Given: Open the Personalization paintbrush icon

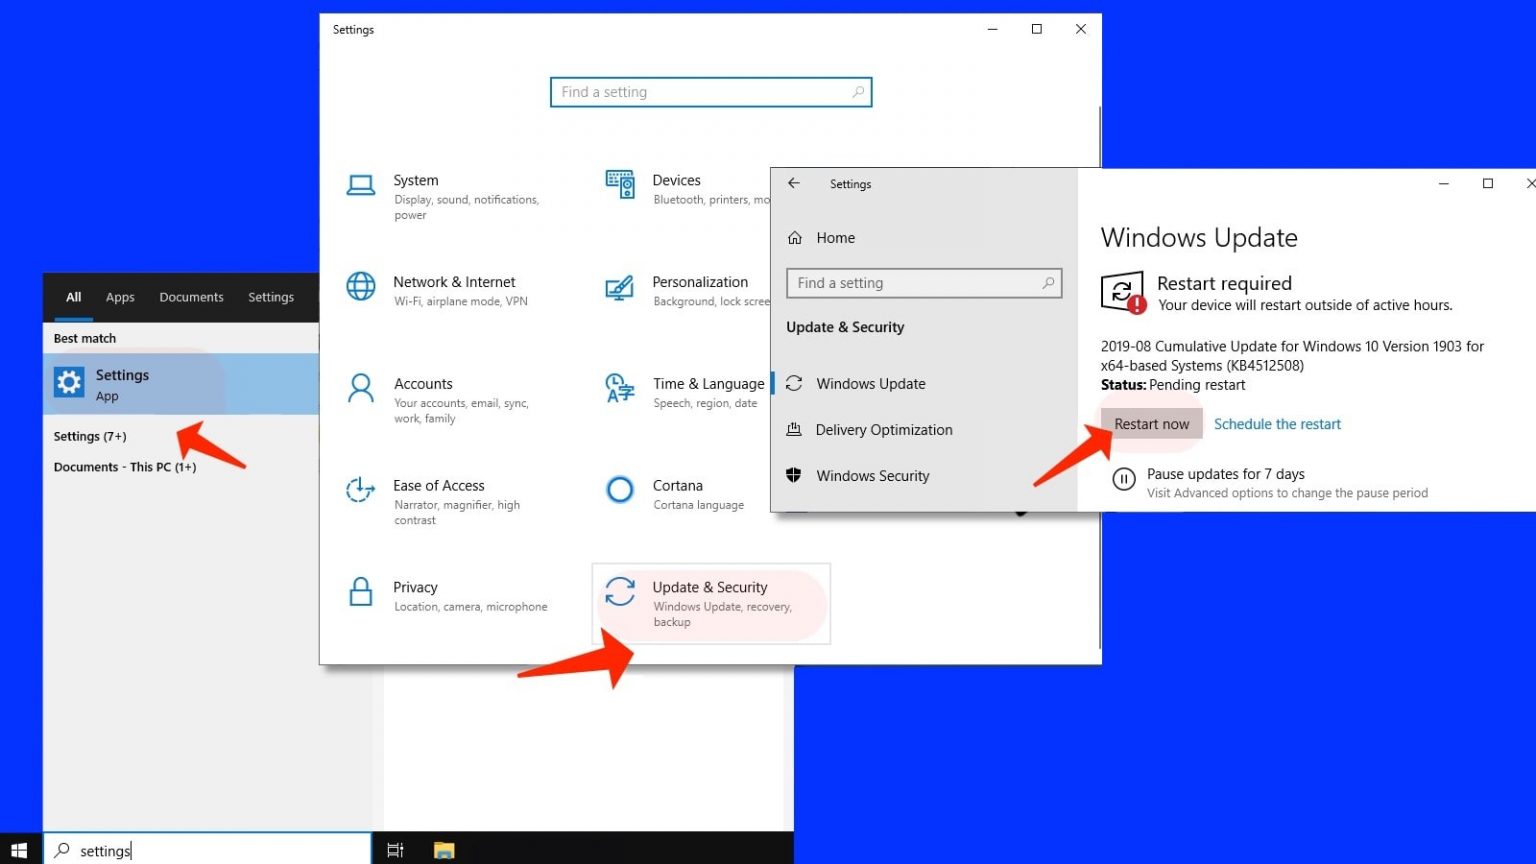Looking at the screenshot, I should pos(620,288).
